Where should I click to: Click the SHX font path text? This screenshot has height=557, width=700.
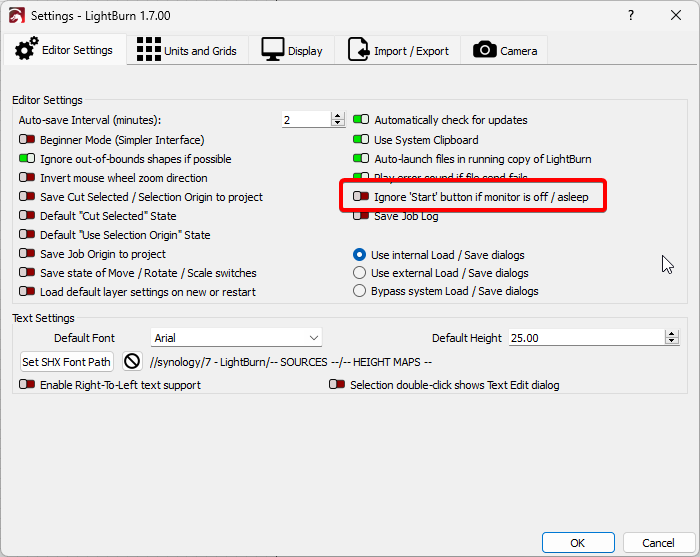[291, 362]
